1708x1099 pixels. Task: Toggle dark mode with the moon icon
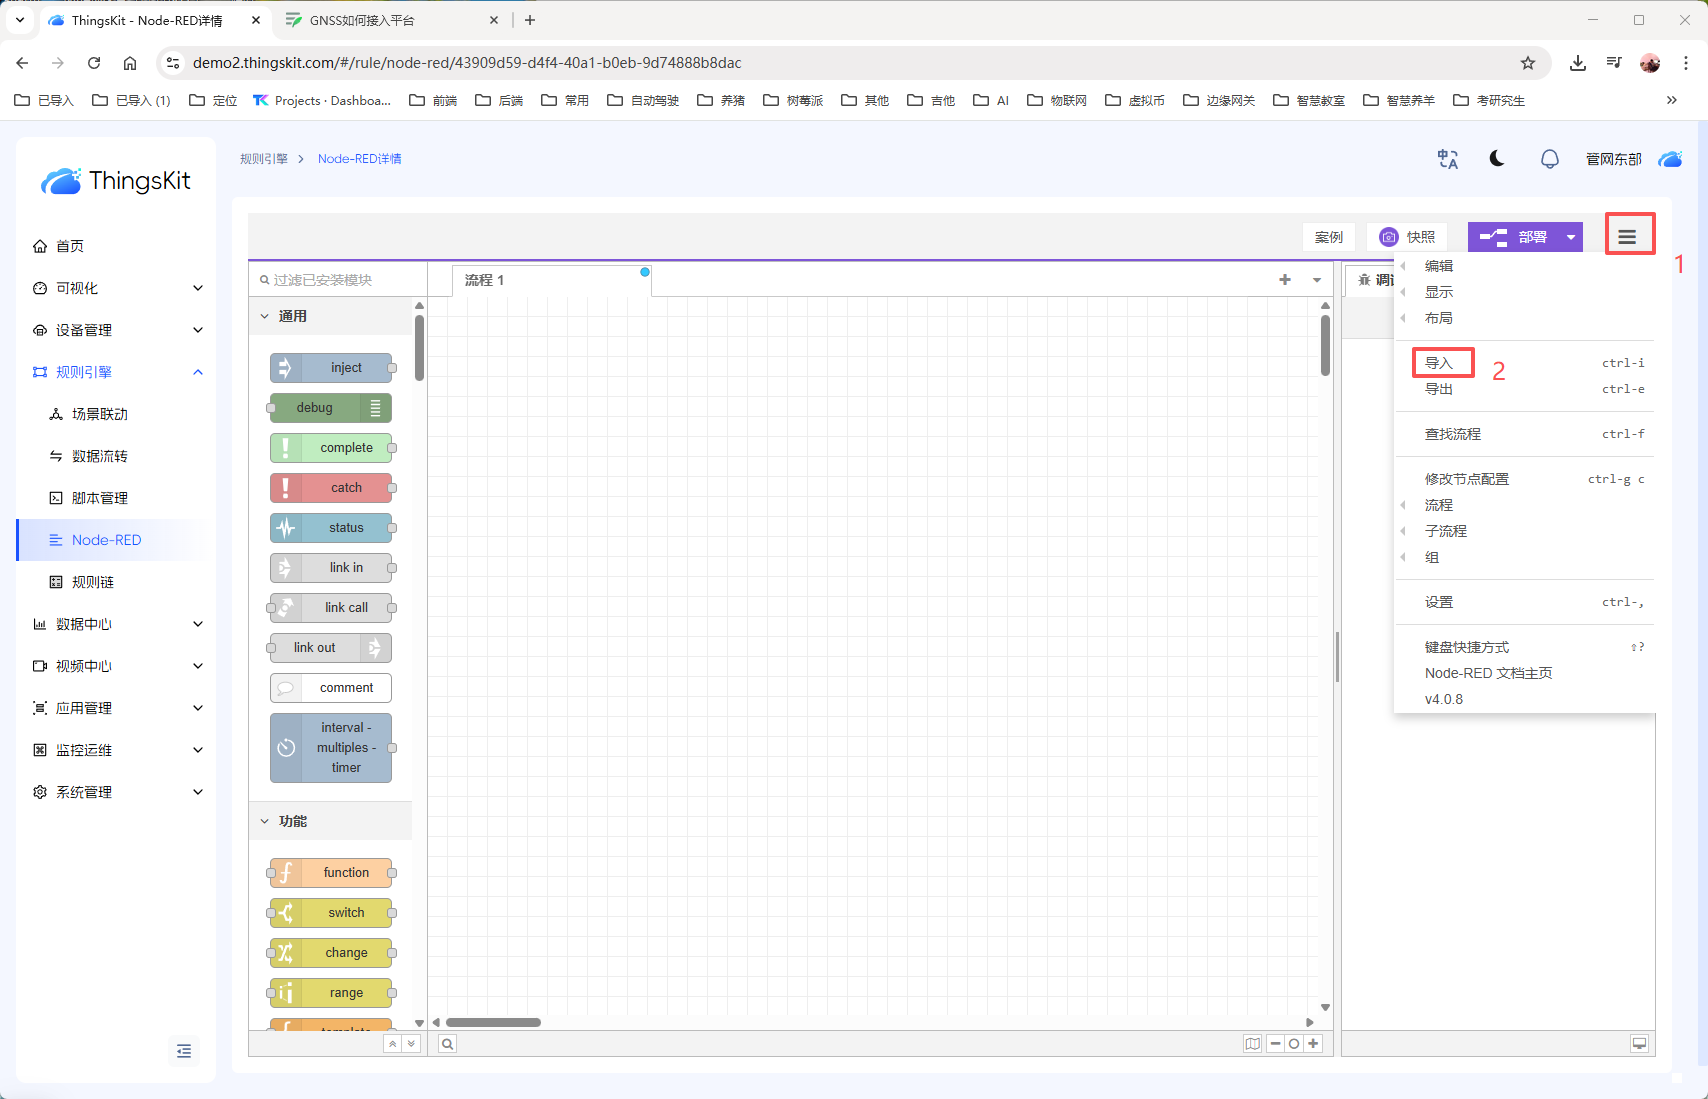pos(1497,159)
